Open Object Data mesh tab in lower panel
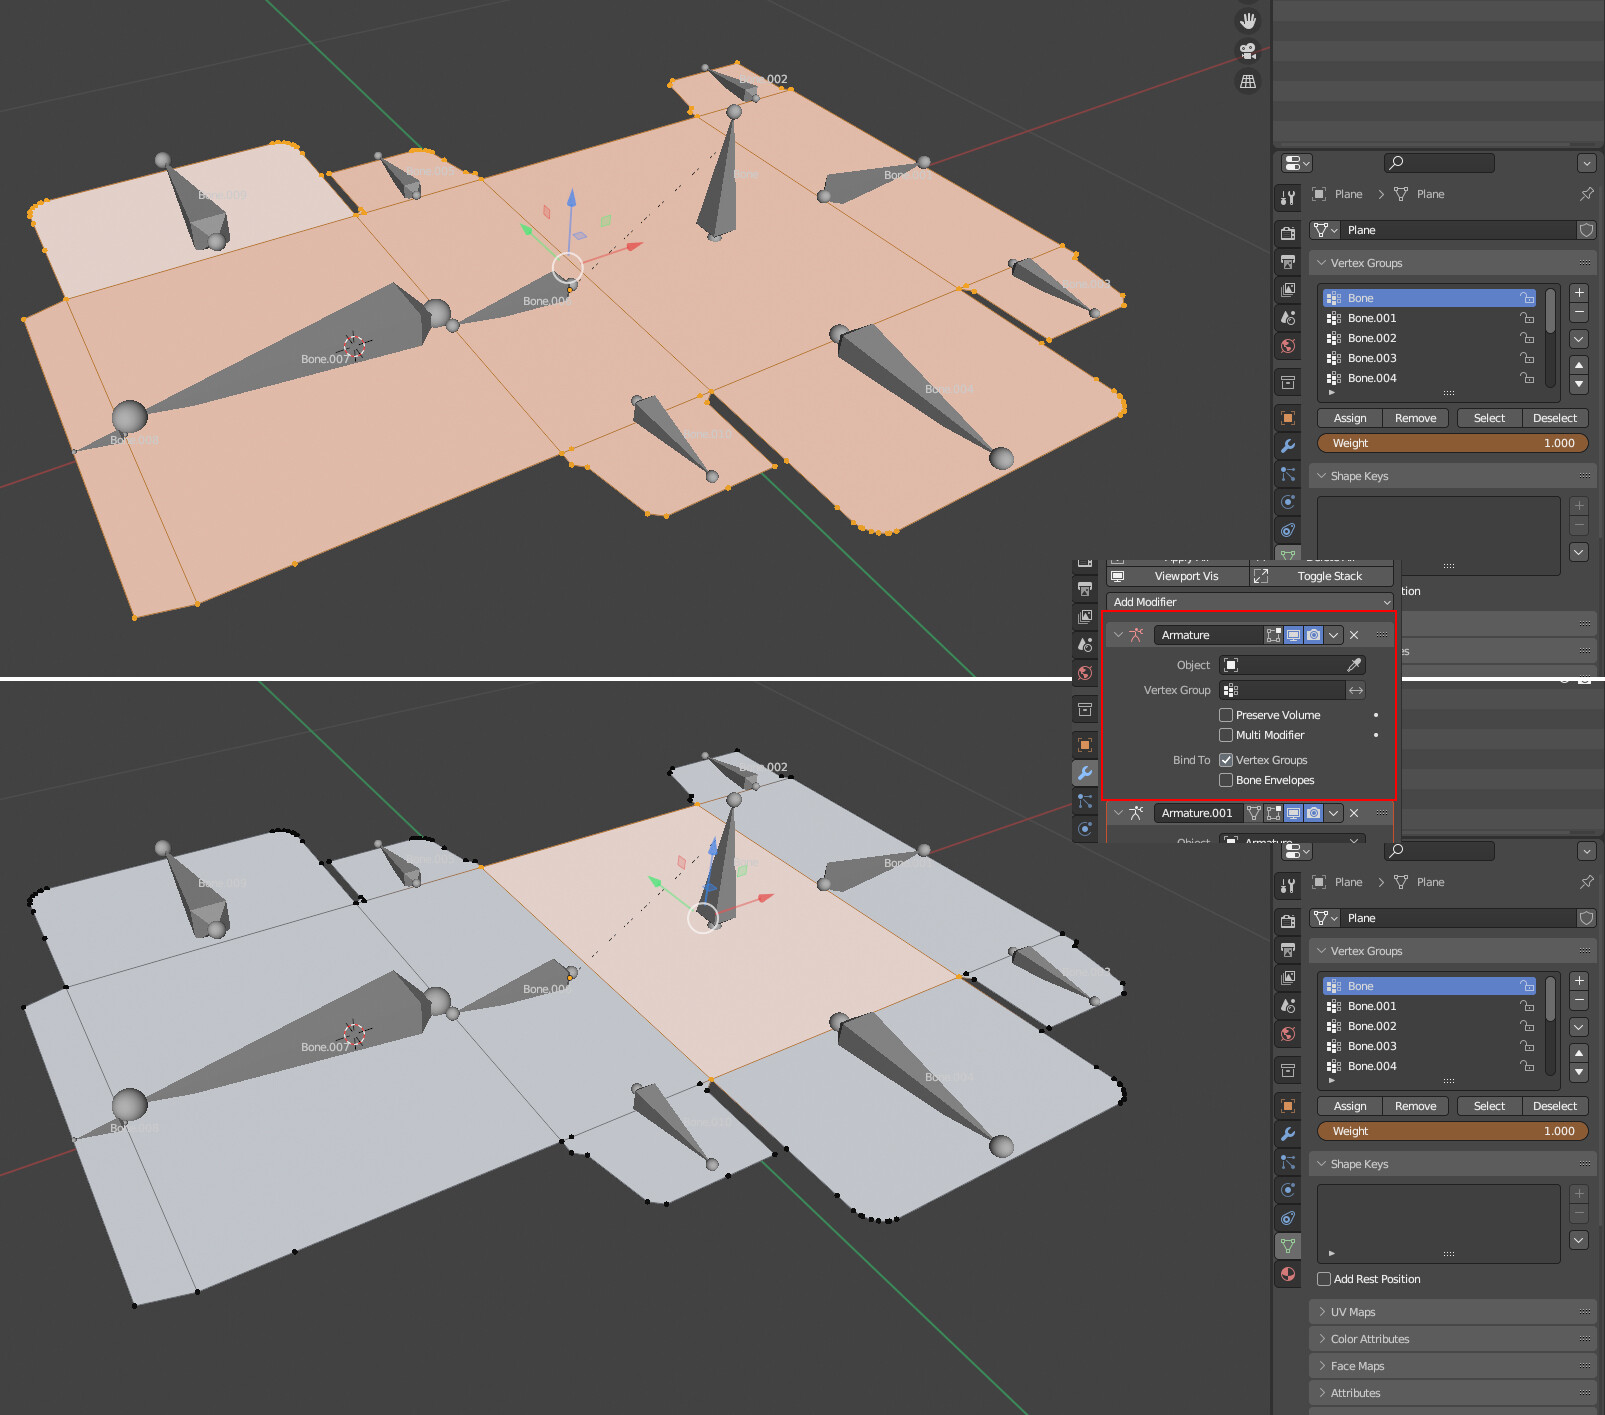Screen dimensions: 1605x1415 tap(1288, 1246)
